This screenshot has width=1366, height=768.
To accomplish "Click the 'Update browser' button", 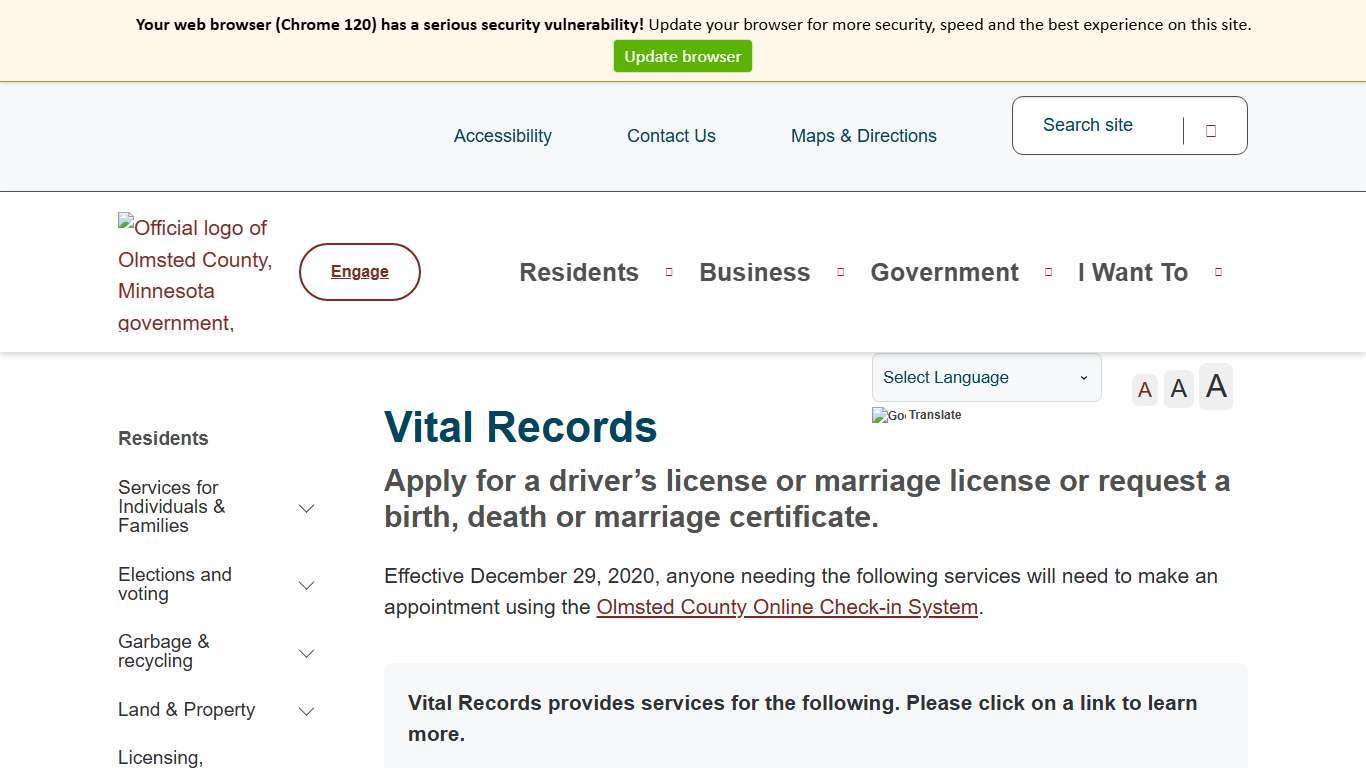I will 683,56.
